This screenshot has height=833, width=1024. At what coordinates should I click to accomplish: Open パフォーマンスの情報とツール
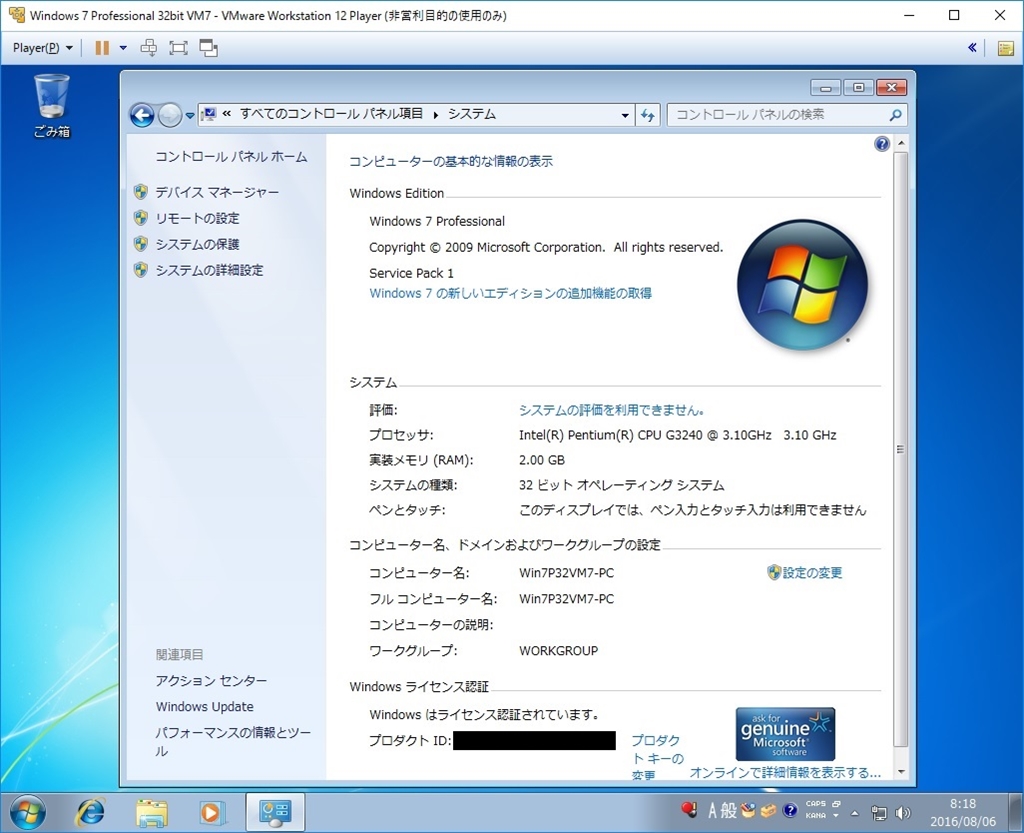click(232, 742)
